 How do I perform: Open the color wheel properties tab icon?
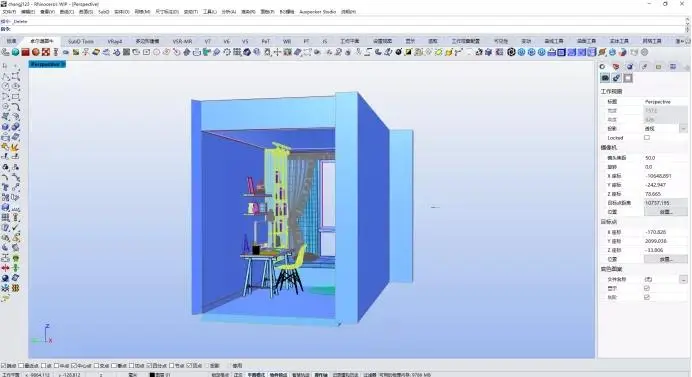pyautogui.click(x=602, y=67)
